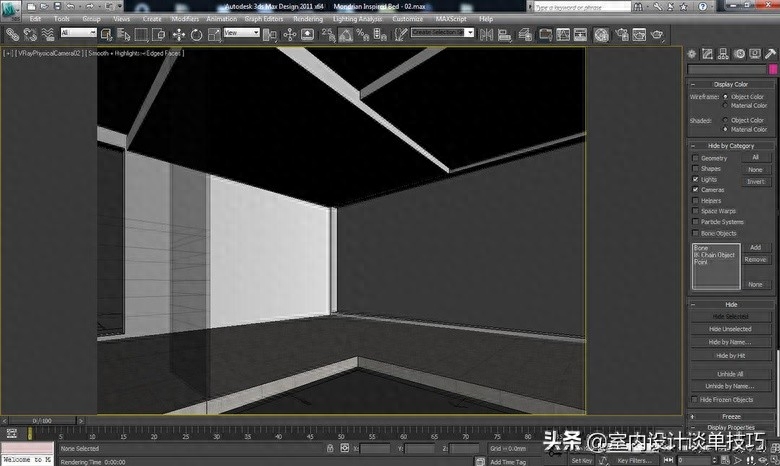Click the object color swatch

coord(773,69)
